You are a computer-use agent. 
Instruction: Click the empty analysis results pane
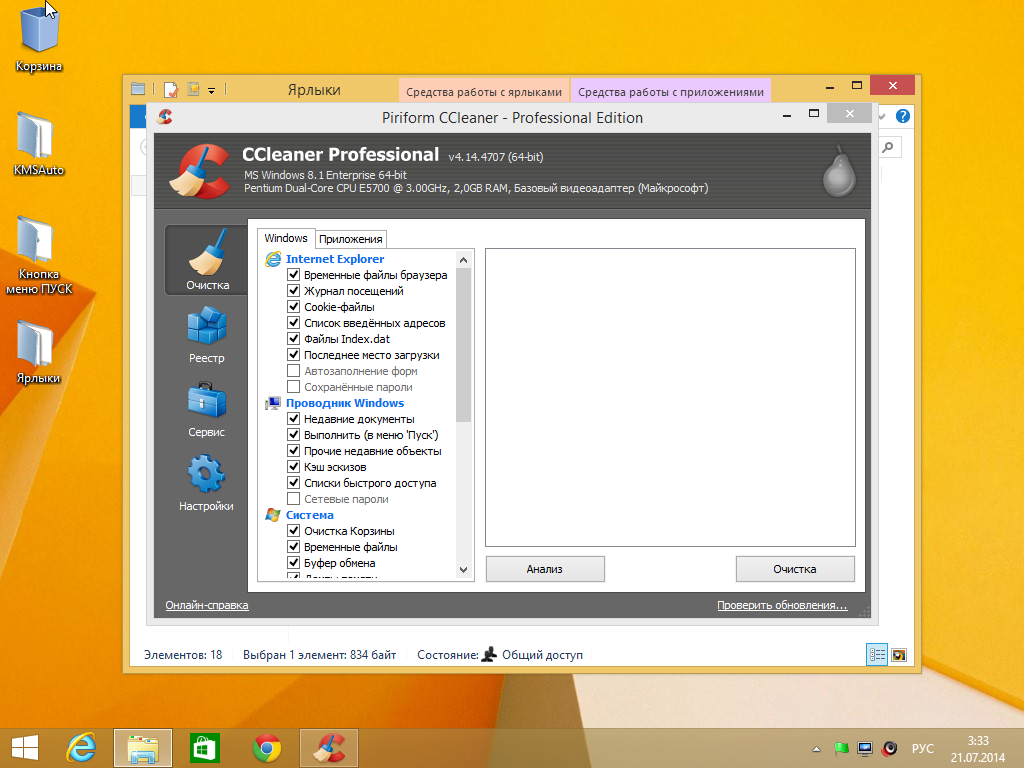670,397
